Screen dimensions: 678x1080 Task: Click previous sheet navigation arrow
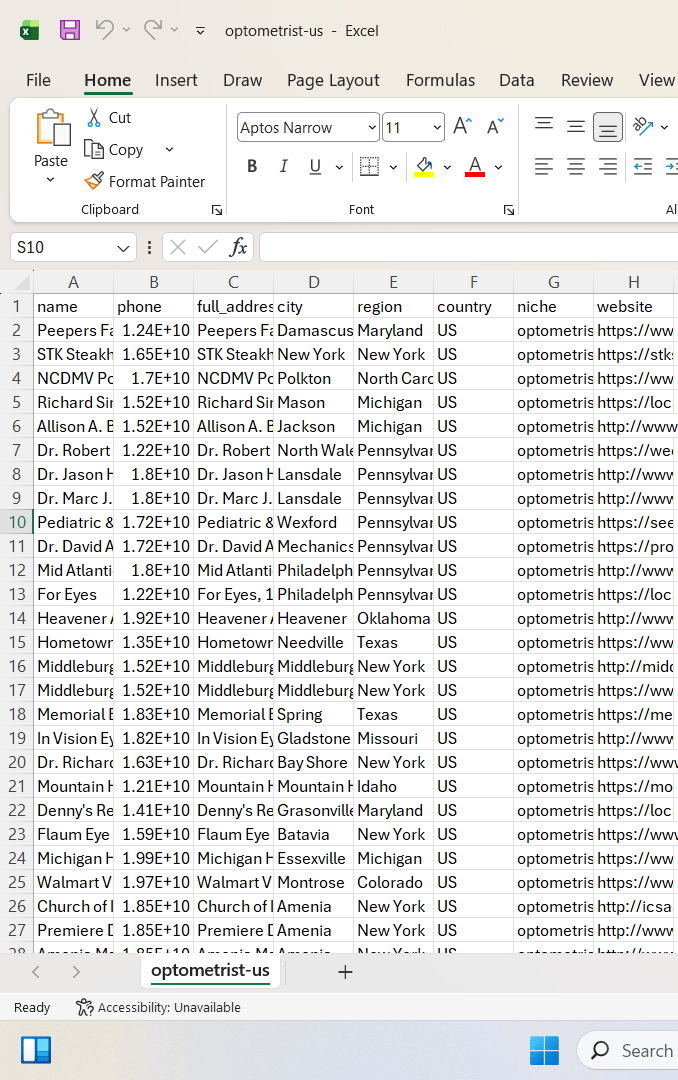click(36, 972)
